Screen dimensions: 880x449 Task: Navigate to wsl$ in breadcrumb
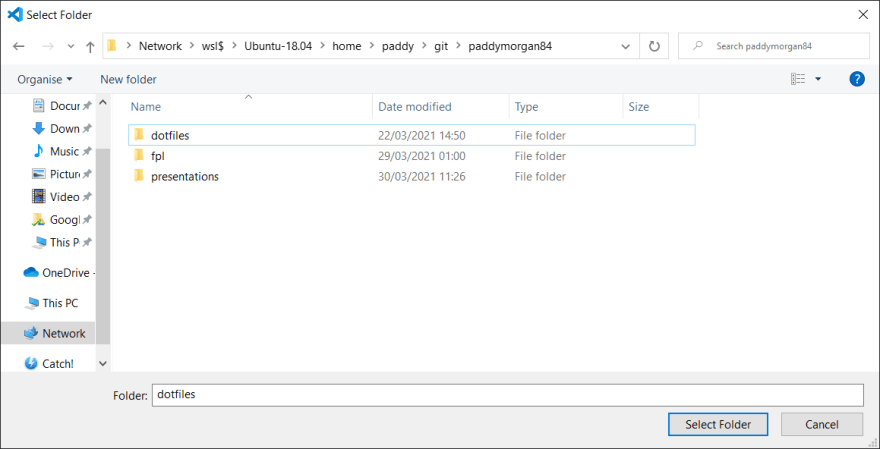point(213,47)
